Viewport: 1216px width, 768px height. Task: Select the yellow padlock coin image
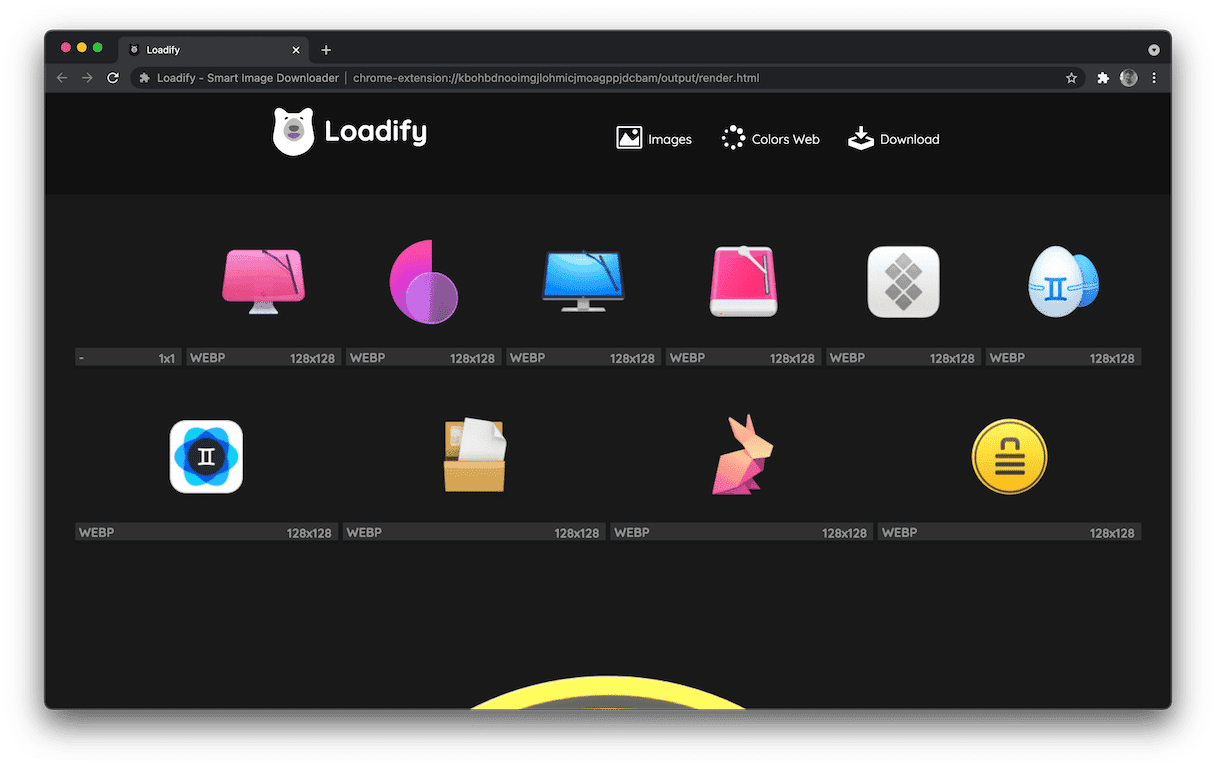tap(1009, 456)
